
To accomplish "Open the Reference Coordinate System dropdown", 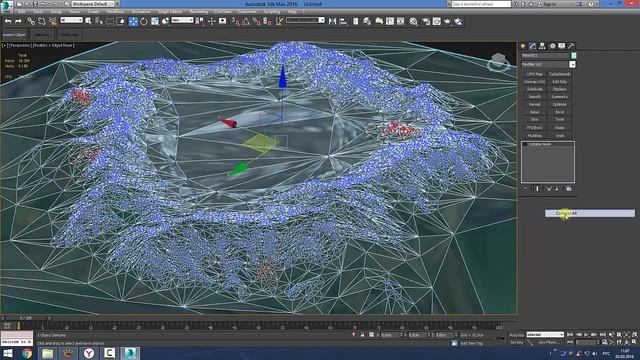I will pos(182,20).
